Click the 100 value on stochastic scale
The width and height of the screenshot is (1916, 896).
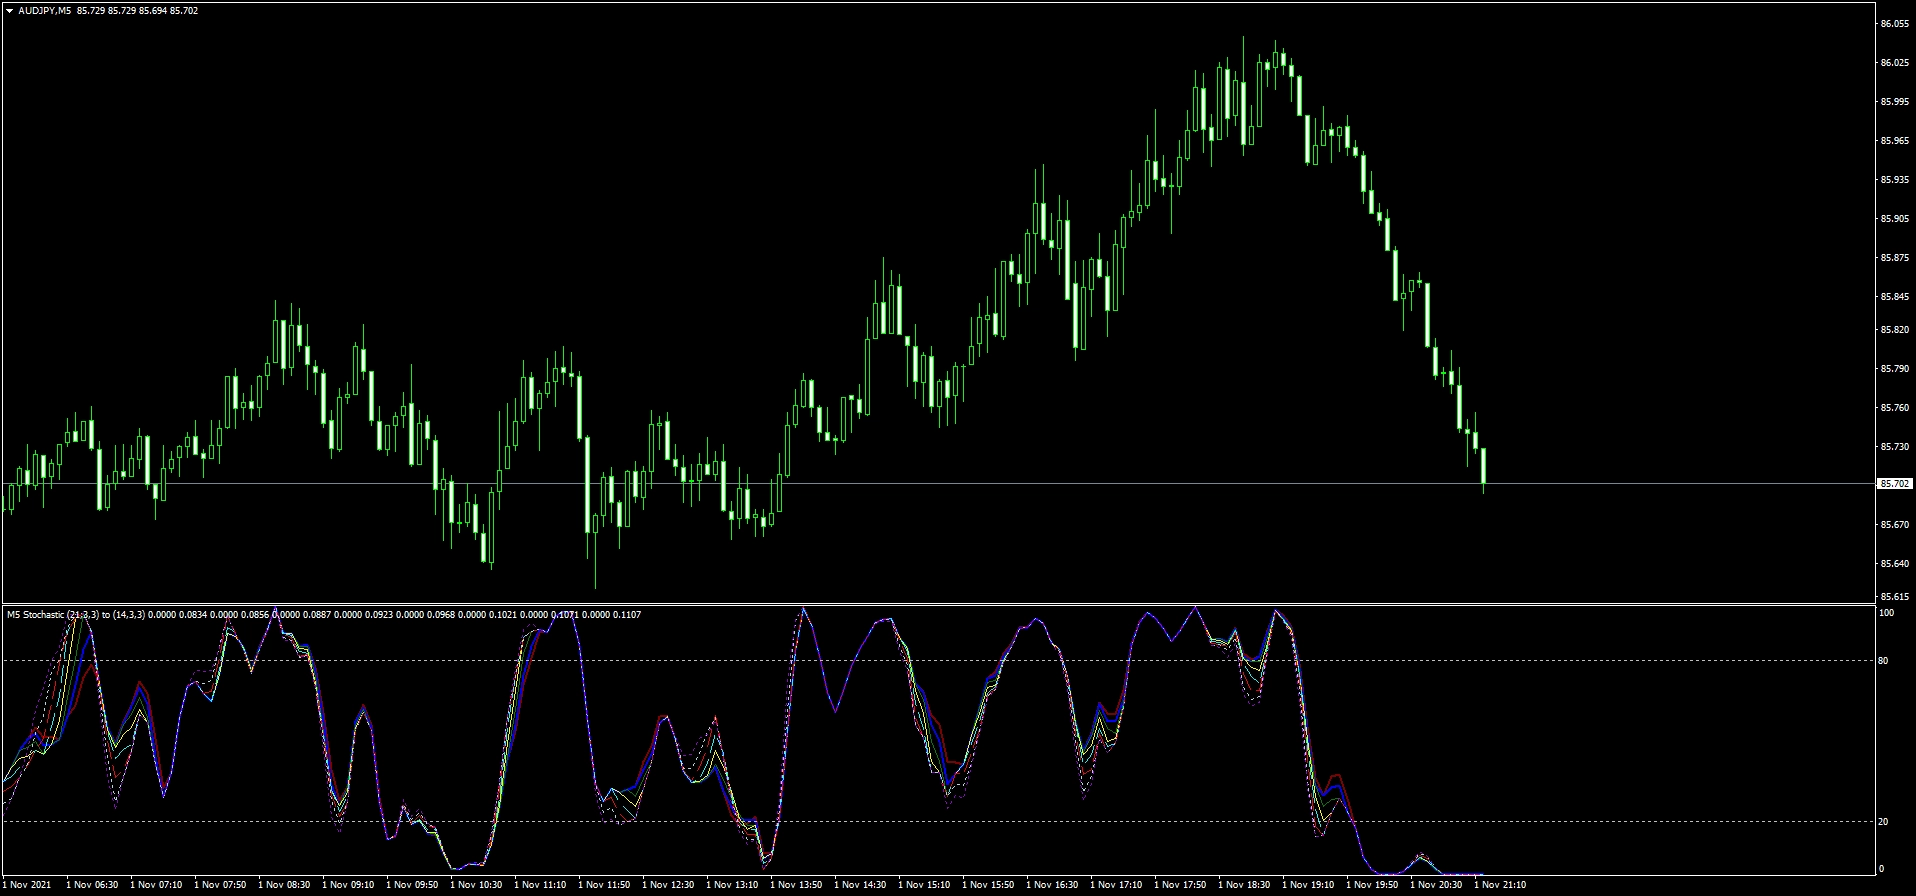(x=1886, y=613)
